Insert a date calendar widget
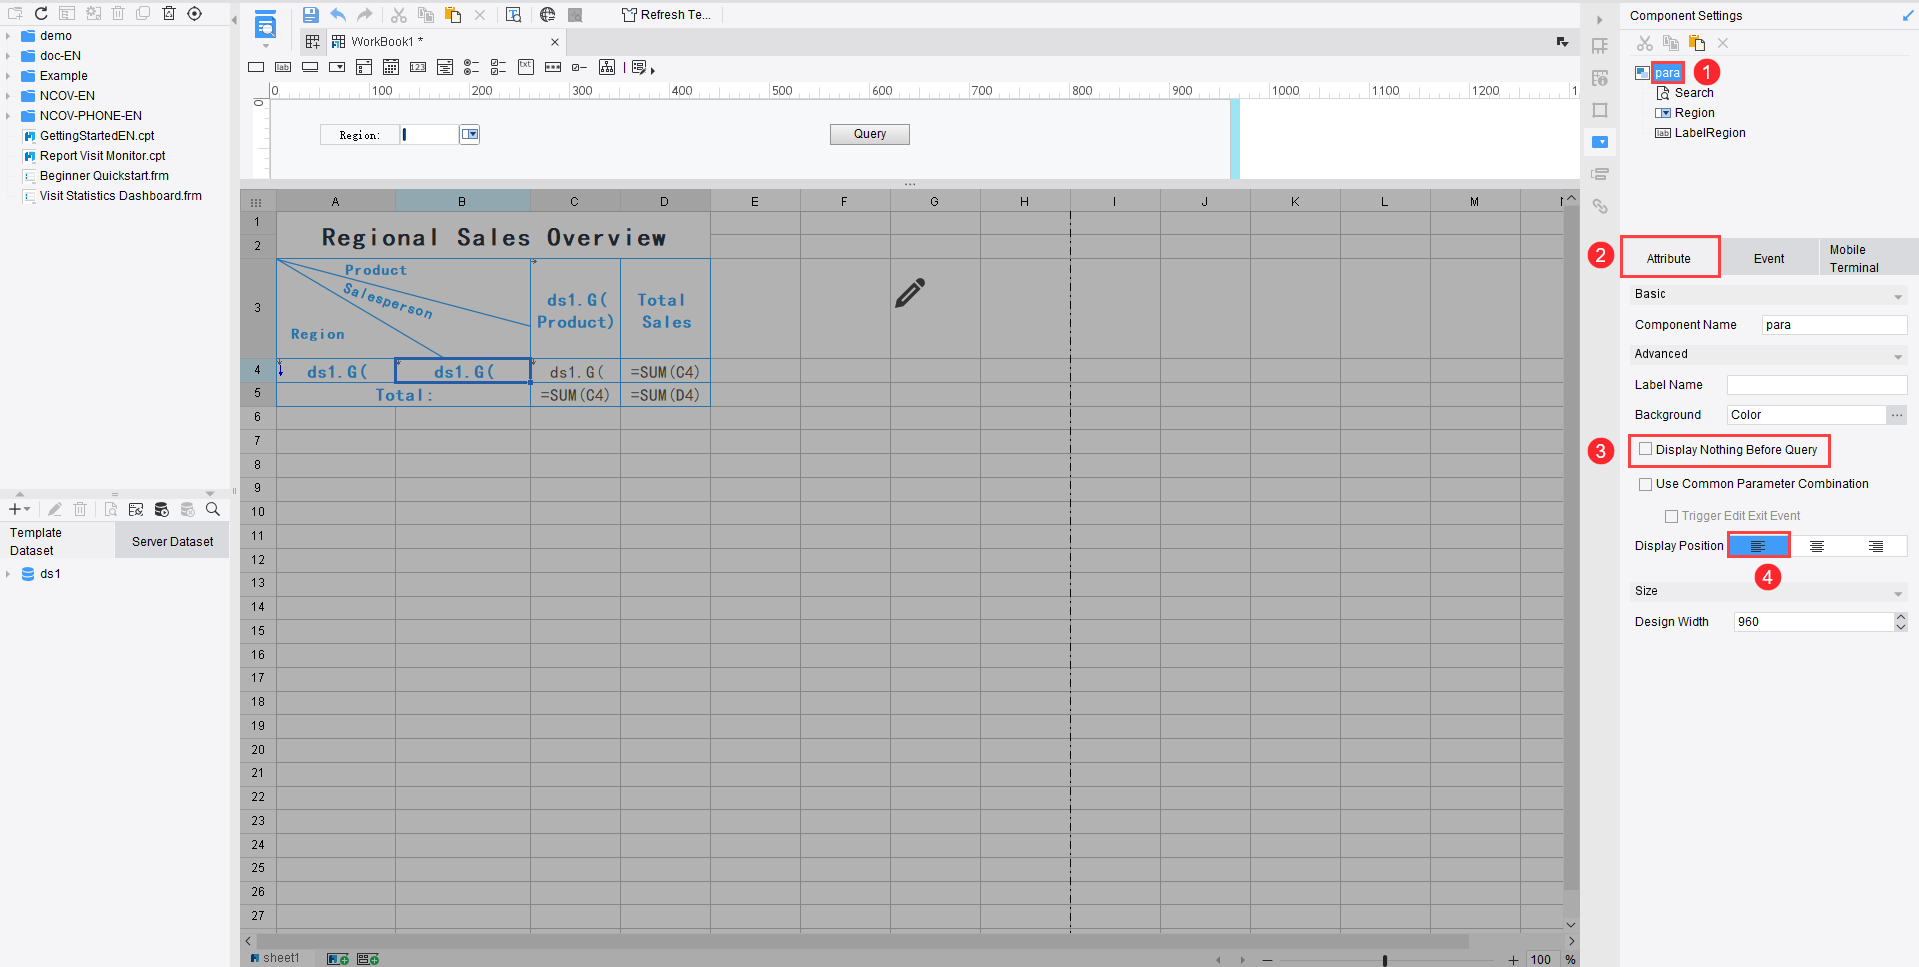 391,67
